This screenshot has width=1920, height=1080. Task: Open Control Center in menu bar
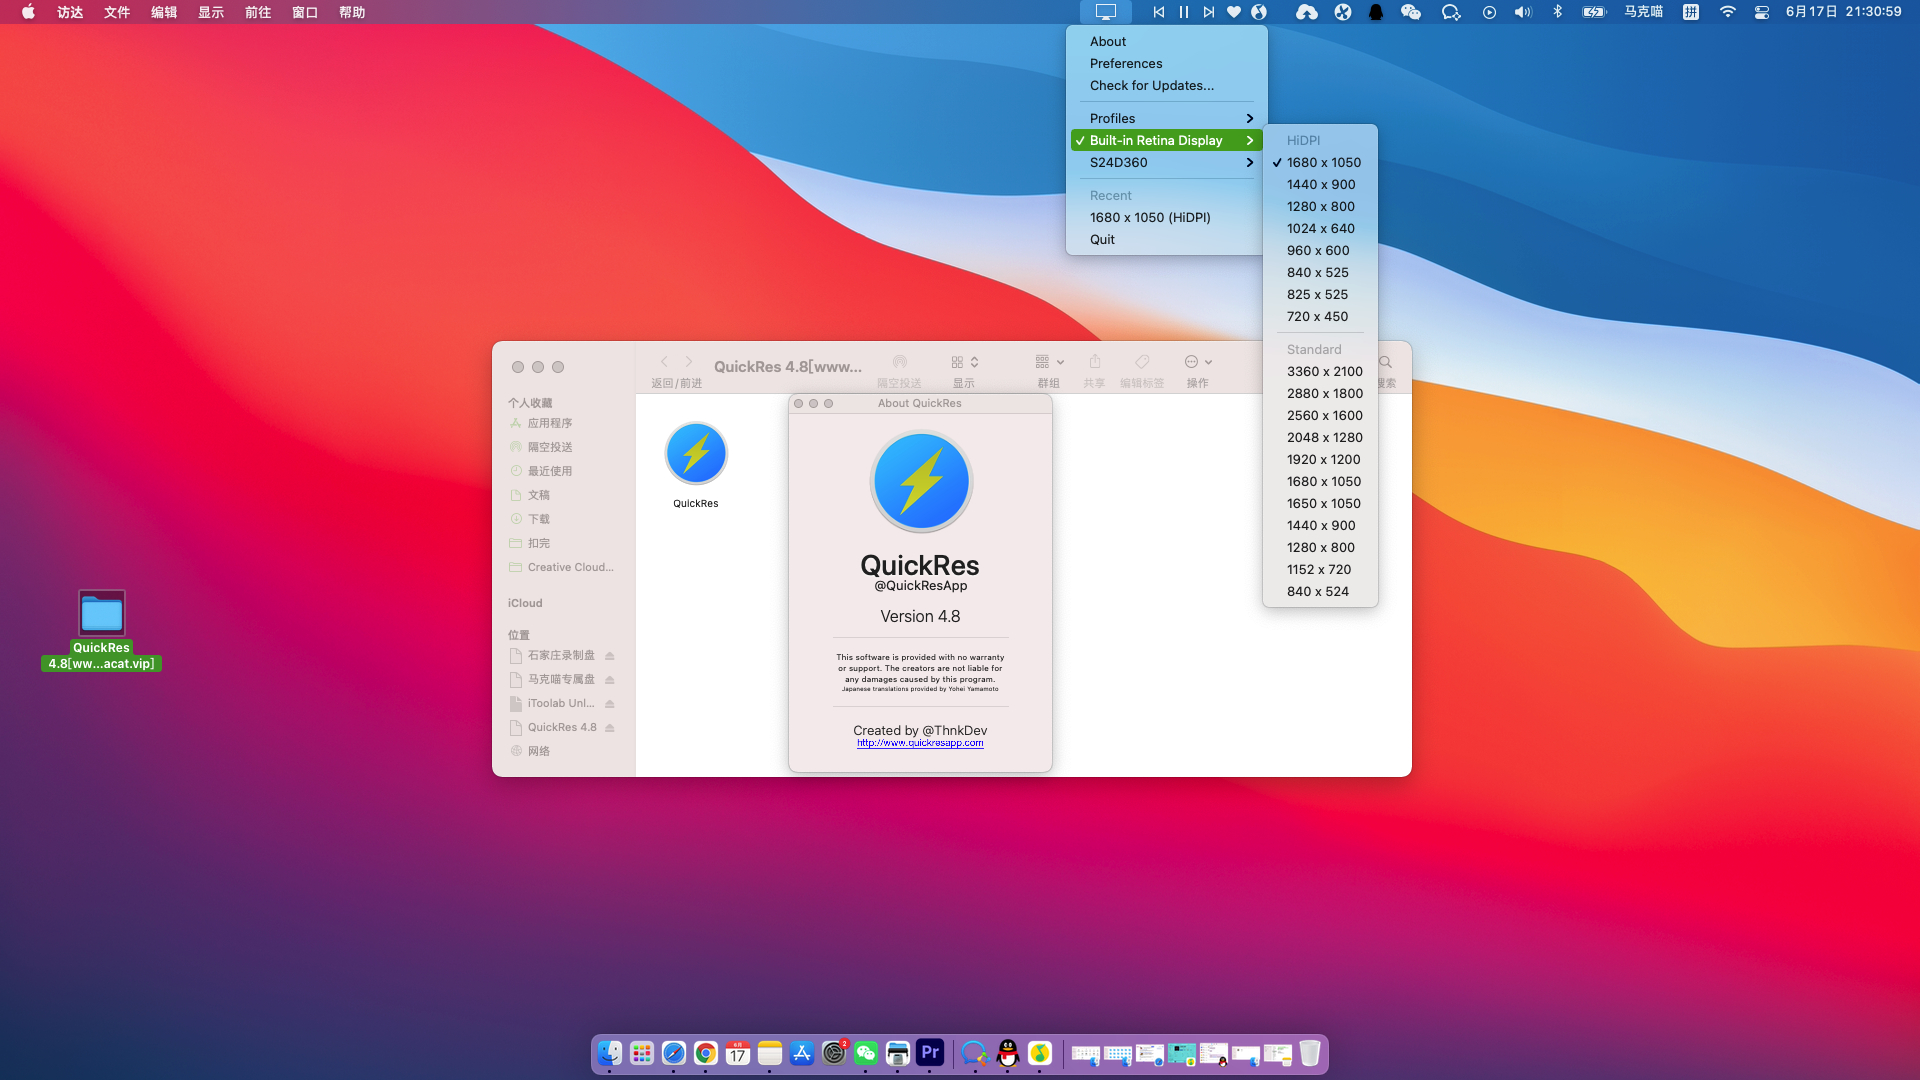pyautogui.click(x=1762, y=12)
